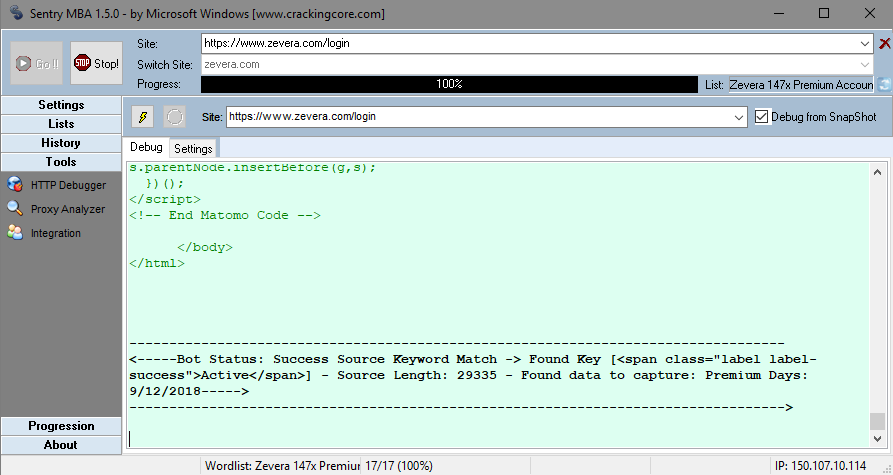
Task: Click the Sentry MBA title bar app icon
Action: 16,13
